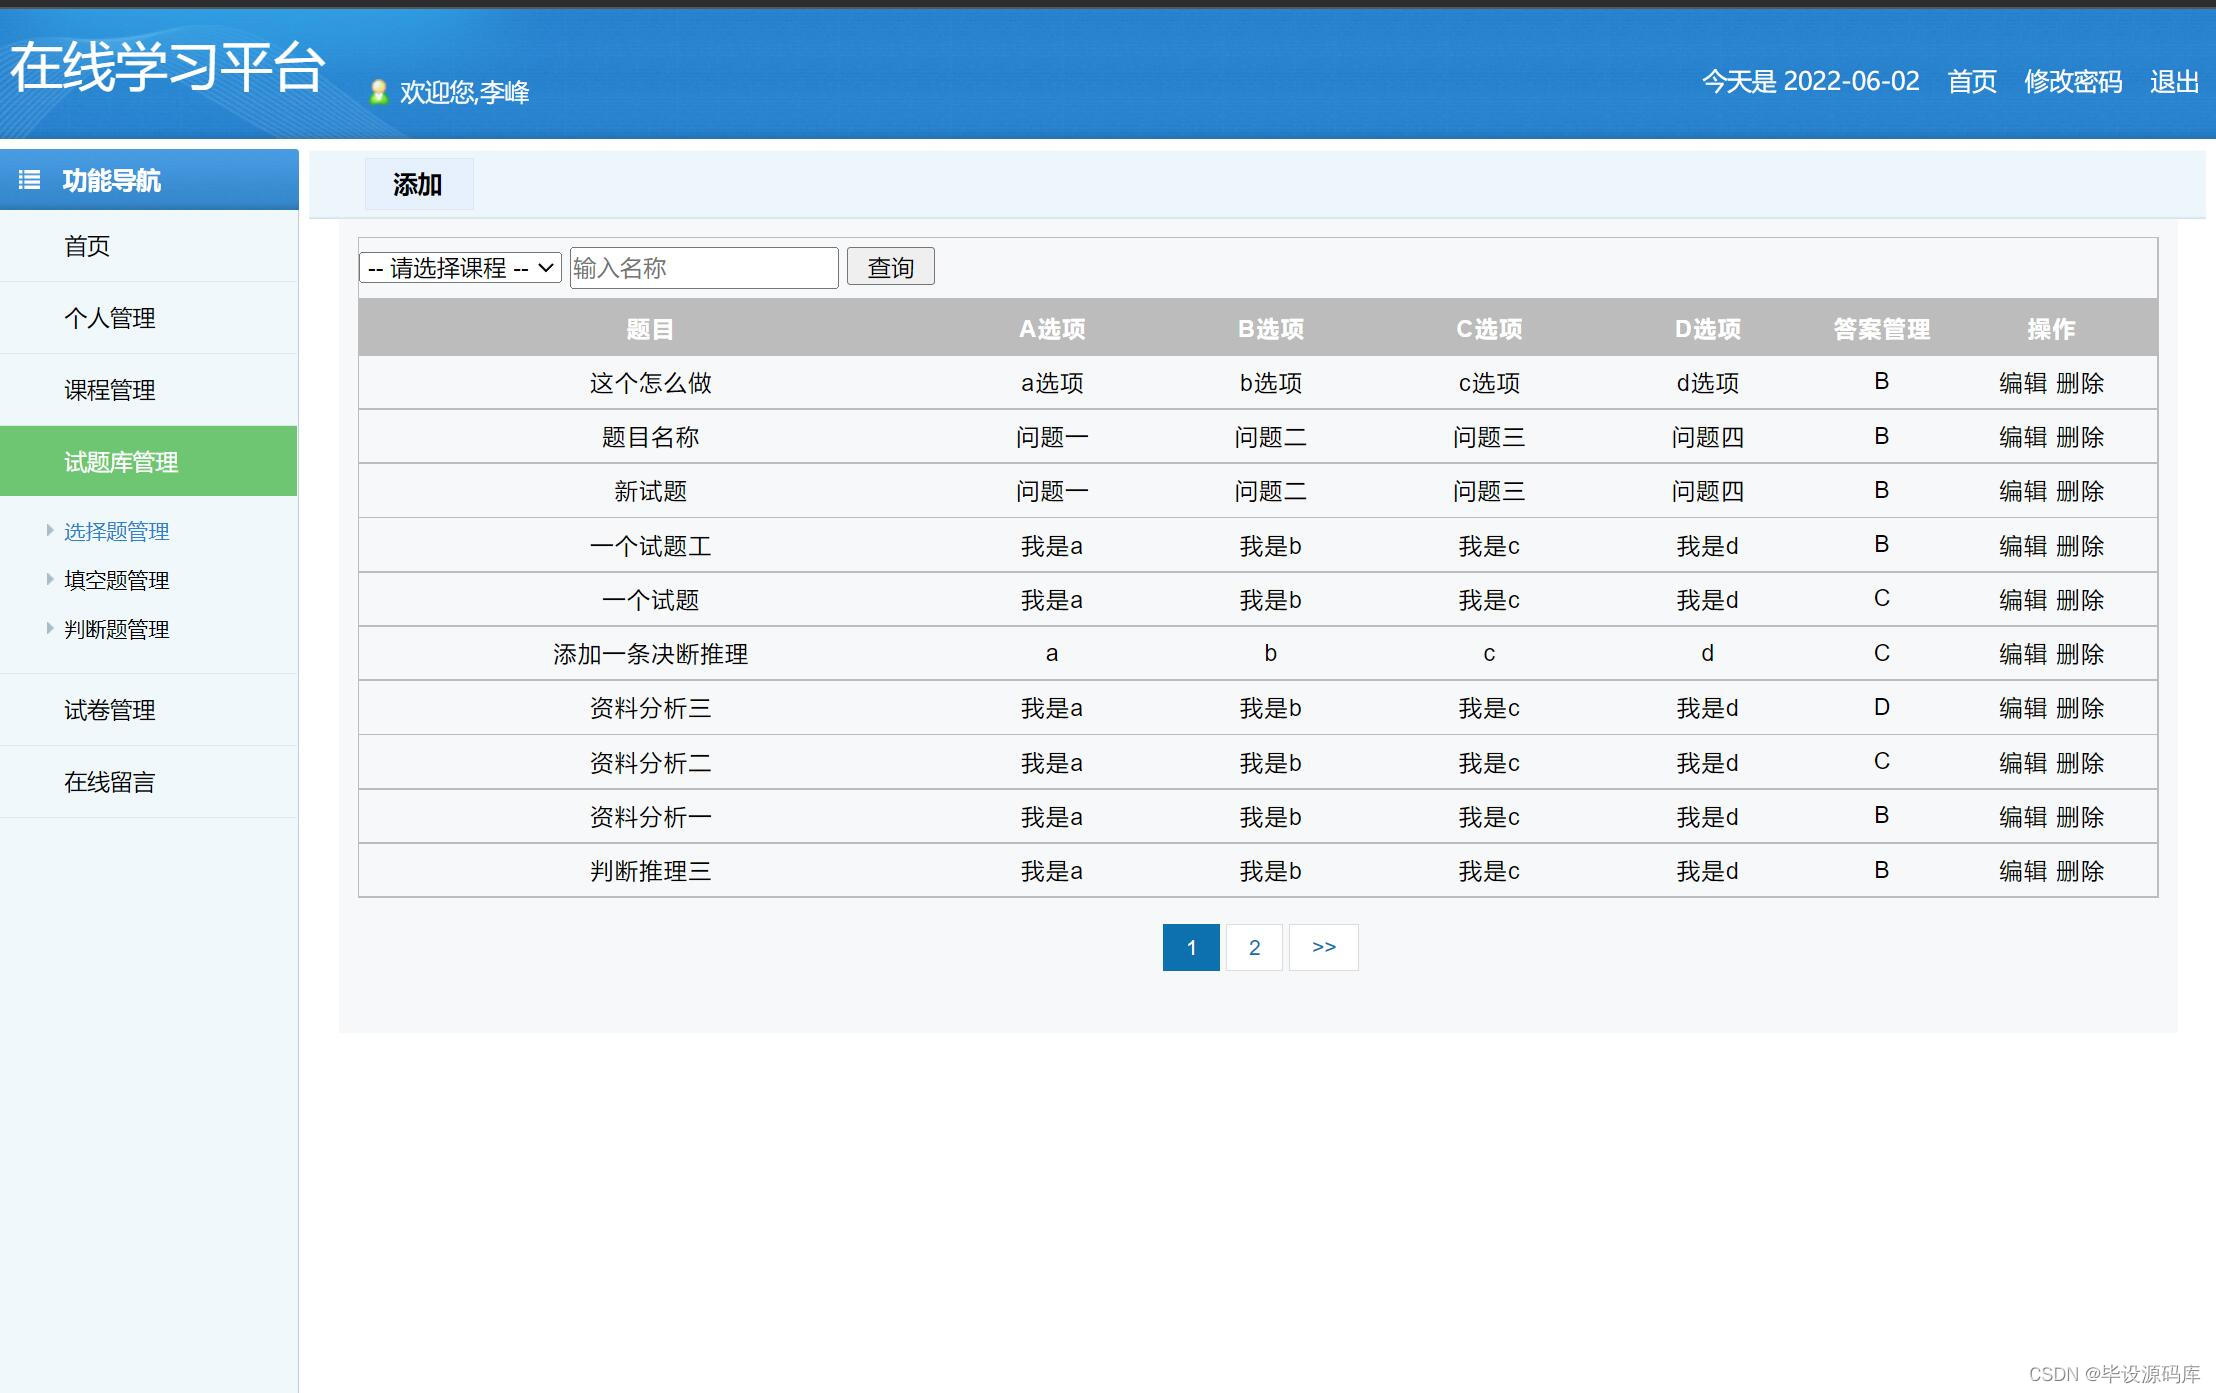This screenshot has width=2216, height=1393.
Task: Select answer C in 资料分析二 row
Action: point(1881,762)
